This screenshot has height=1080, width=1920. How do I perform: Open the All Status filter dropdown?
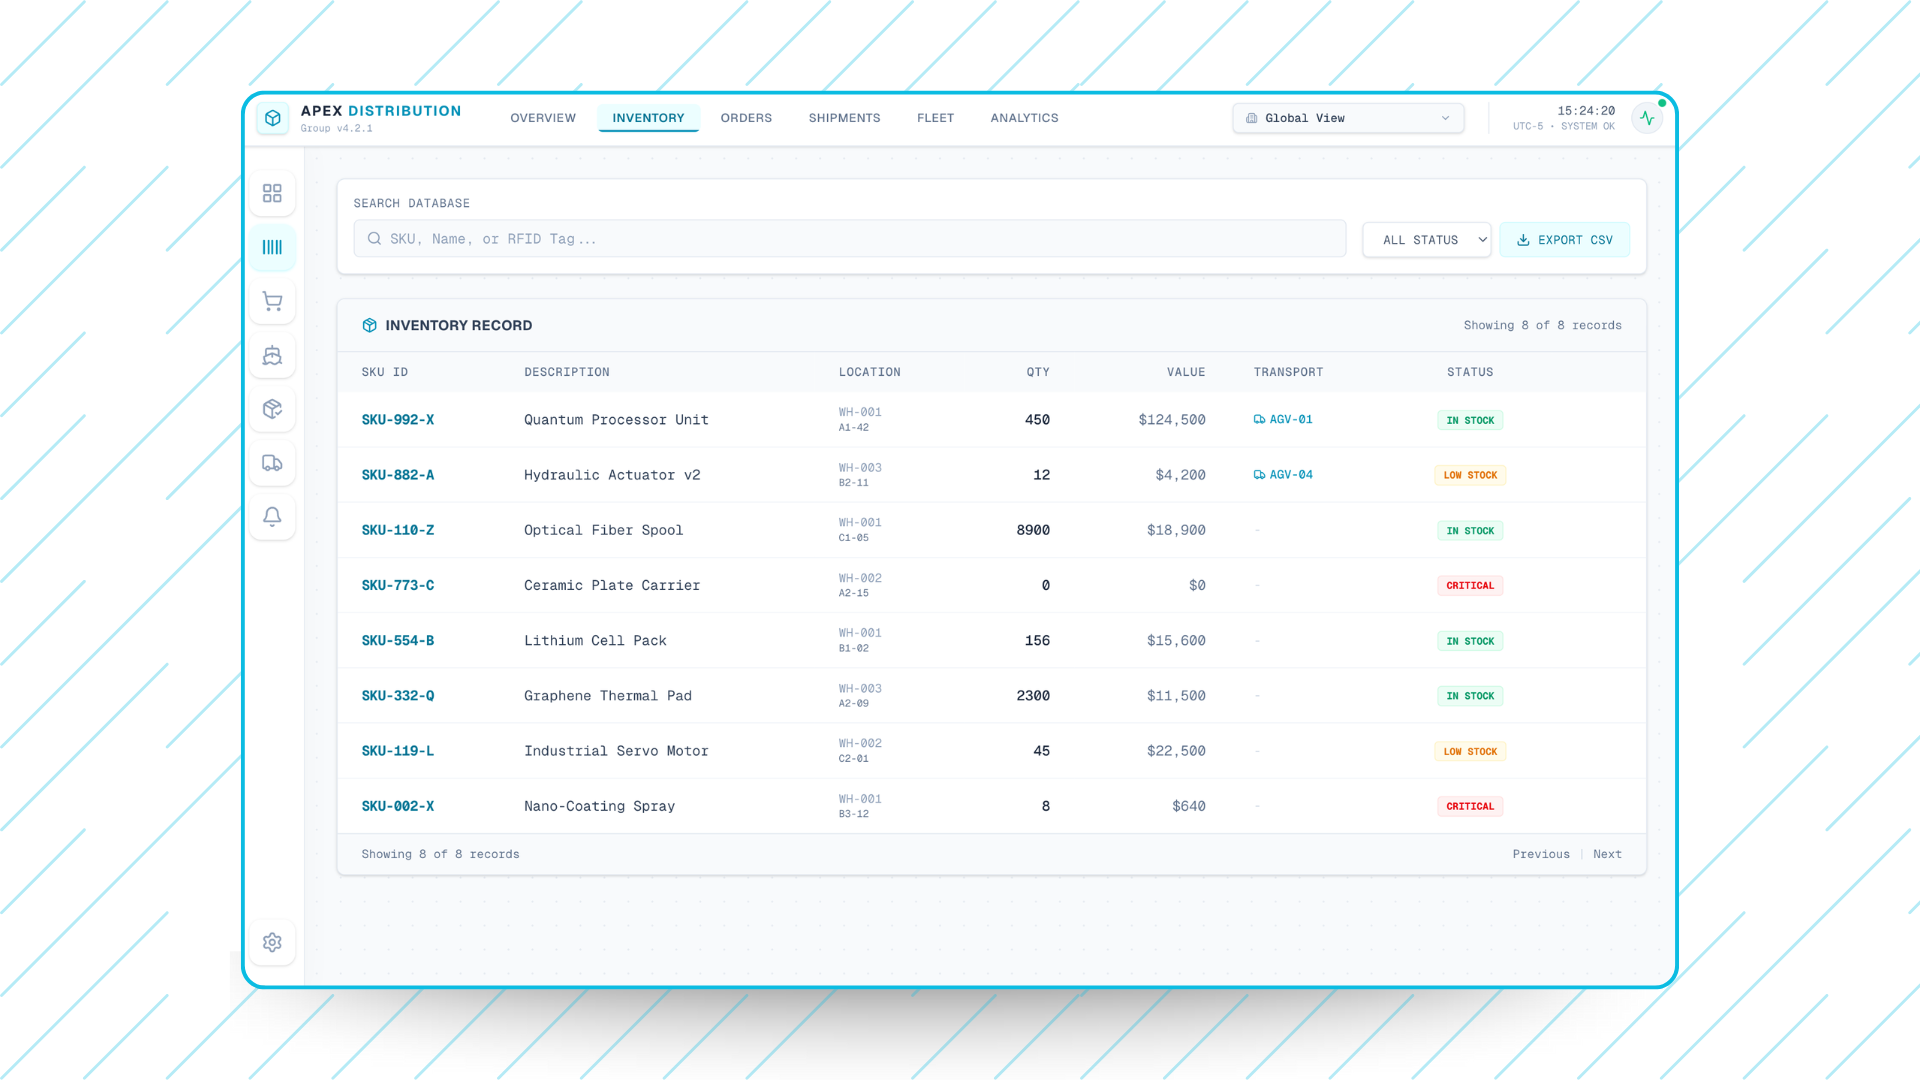1426,240
